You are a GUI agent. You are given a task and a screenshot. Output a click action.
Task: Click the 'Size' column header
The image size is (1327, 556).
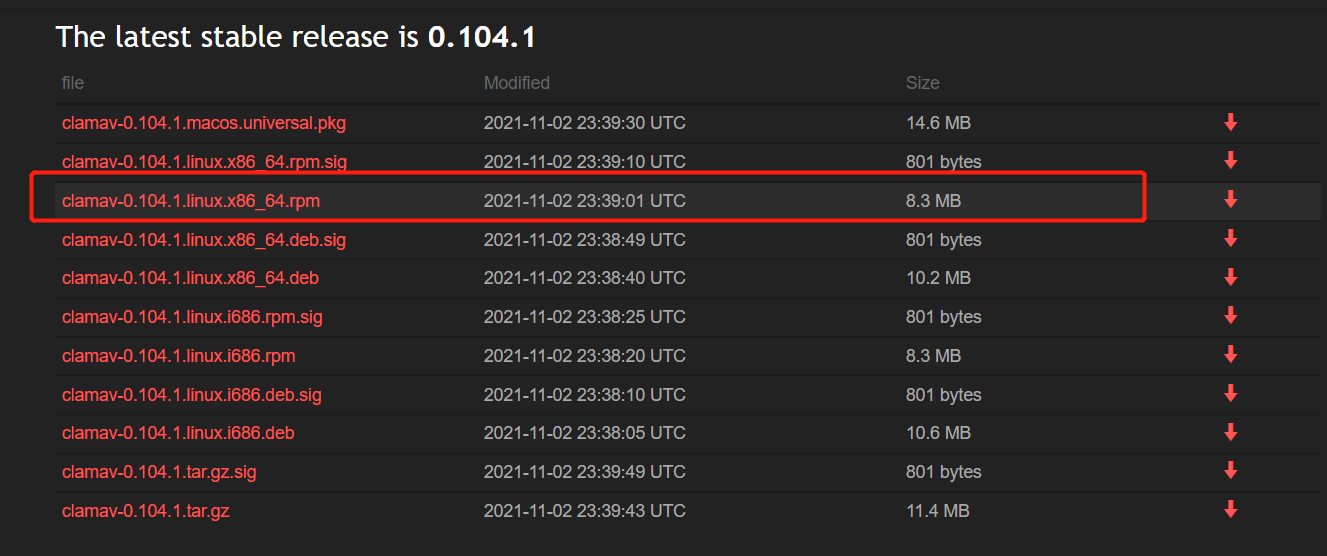(923, 83)
